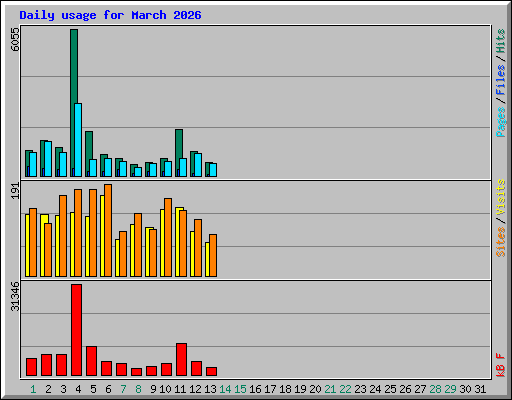512x400 pixels.
Task: Click the 6055 axis value
Action: tap(15, 39)
